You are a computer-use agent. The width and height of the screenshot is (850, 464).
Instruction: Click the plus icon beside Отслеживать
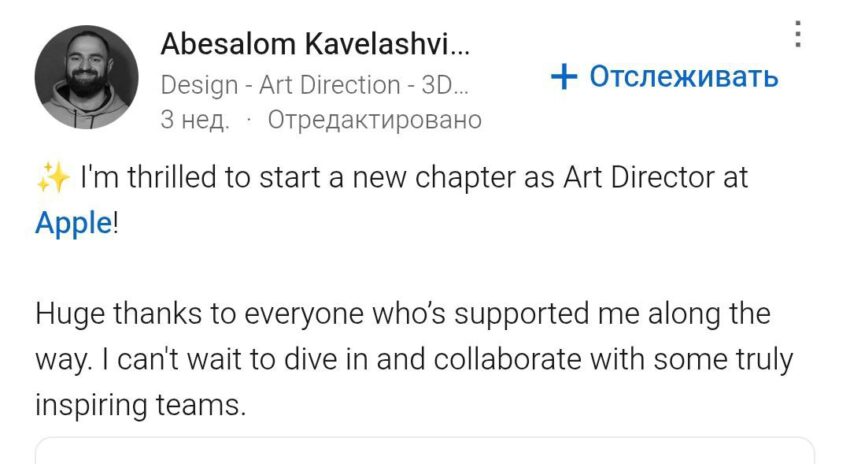(564, 76)
